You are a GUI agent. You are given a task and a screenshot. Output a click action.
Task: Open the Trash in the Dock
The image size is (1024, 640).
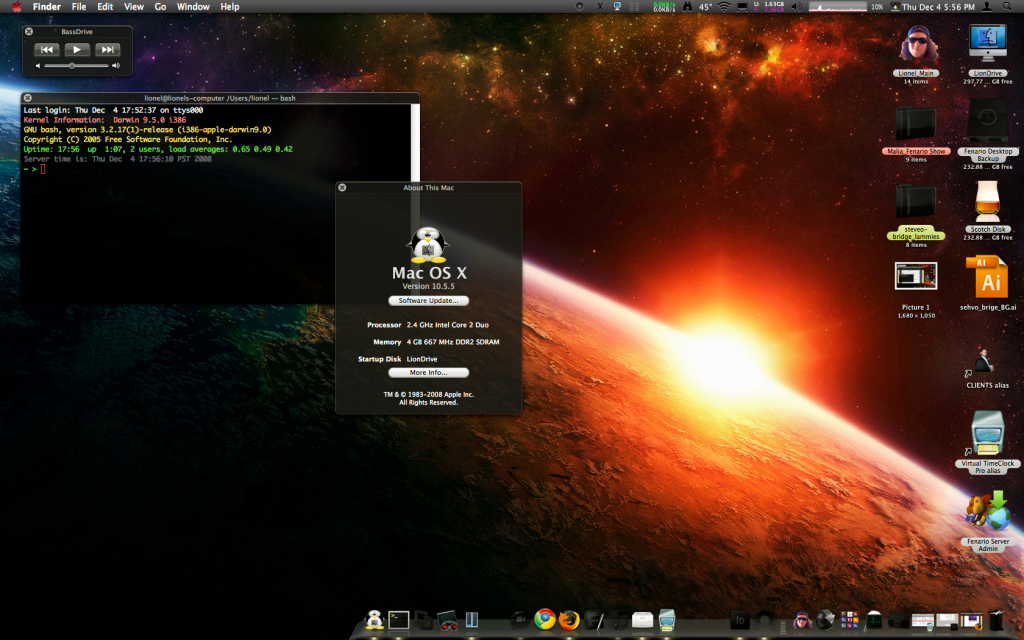[995, 620]
